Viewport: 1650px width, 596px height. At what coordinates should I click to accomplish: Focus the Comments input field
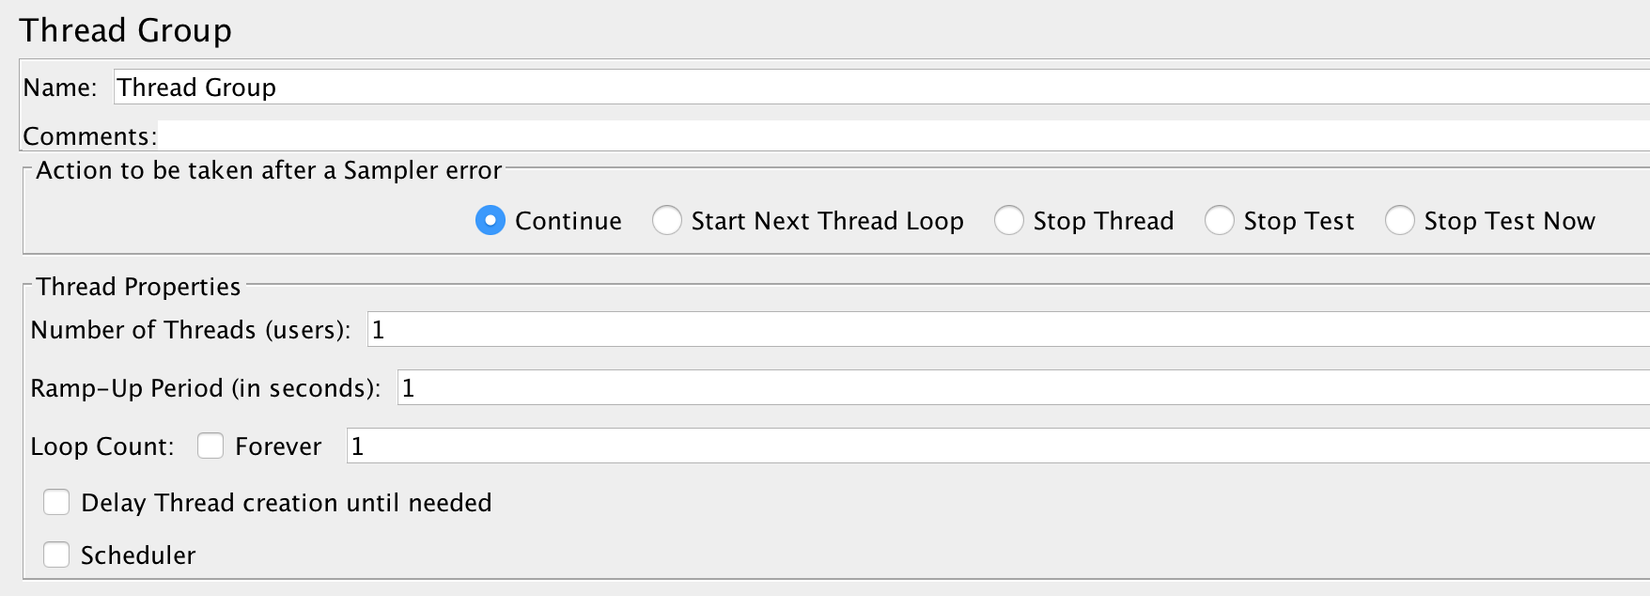point(900,136)
